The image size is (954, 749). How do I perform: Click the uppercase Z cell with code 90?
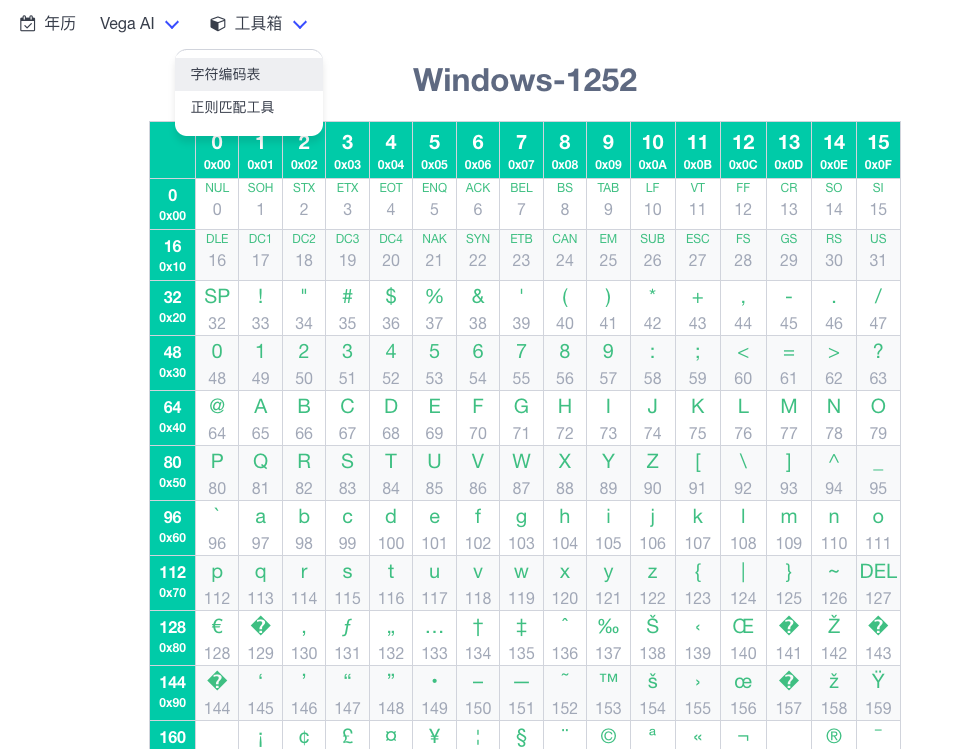tap(652, 473)
